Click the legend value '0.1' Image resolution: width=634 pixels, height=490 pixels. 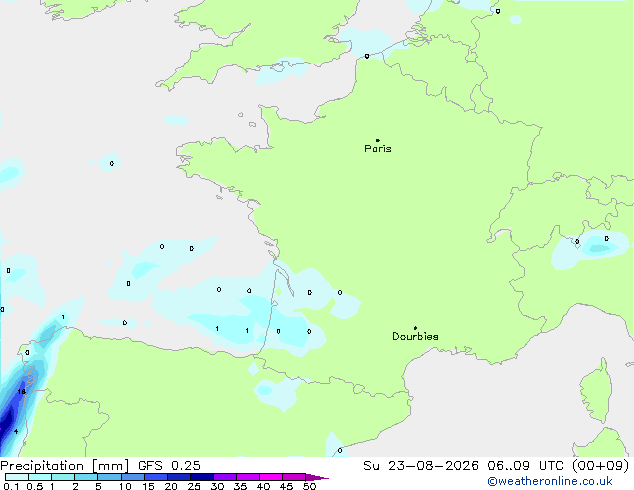[x=11, y=486]
